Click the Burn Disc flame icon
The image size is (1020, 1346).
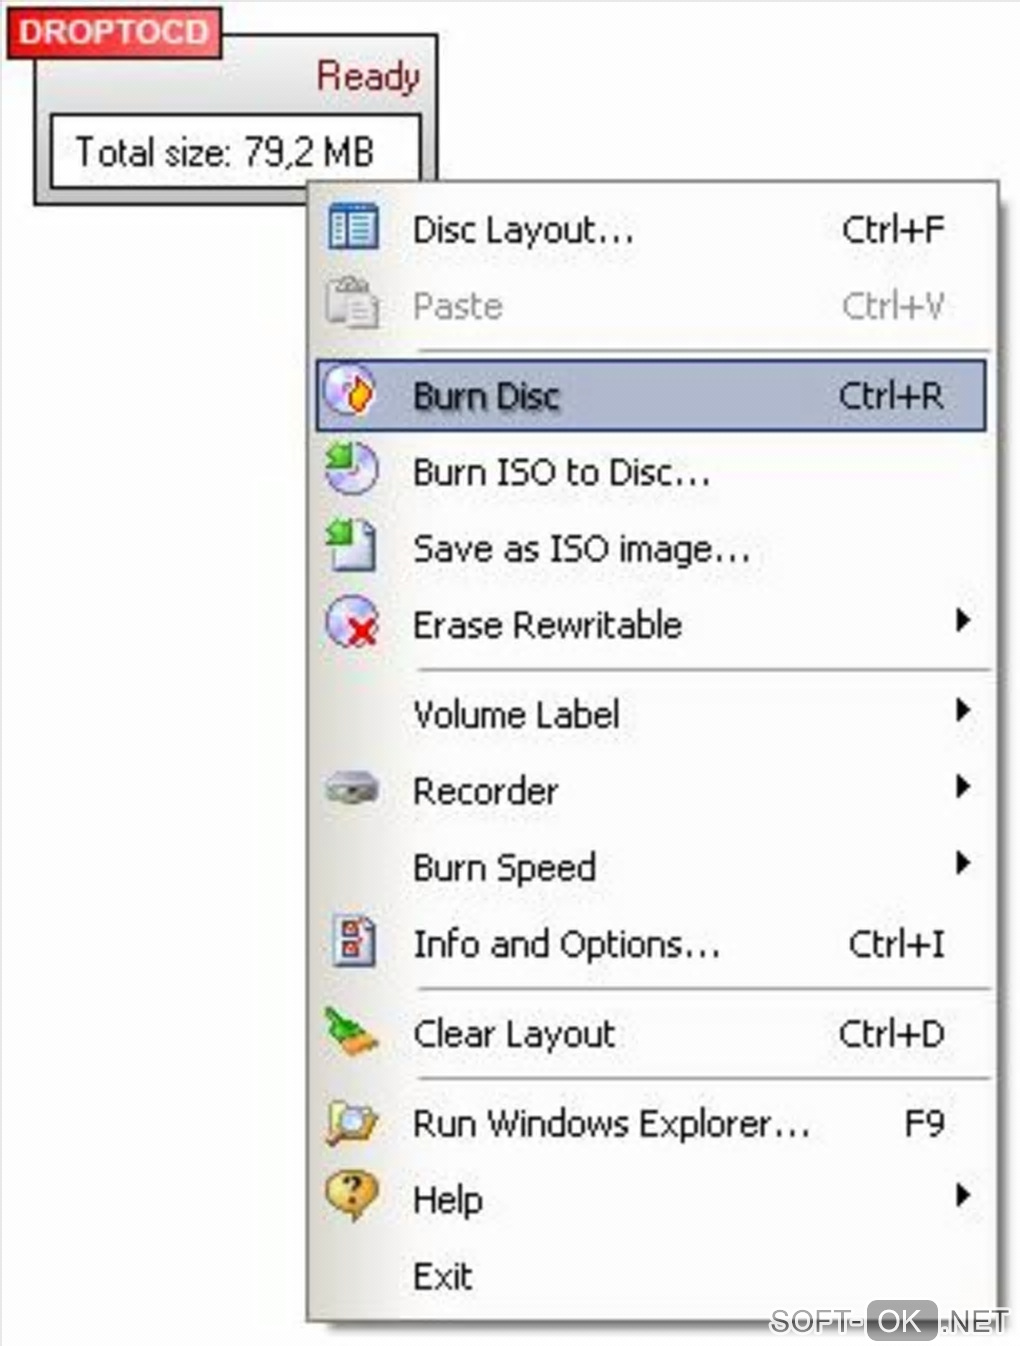click(351, 393)
